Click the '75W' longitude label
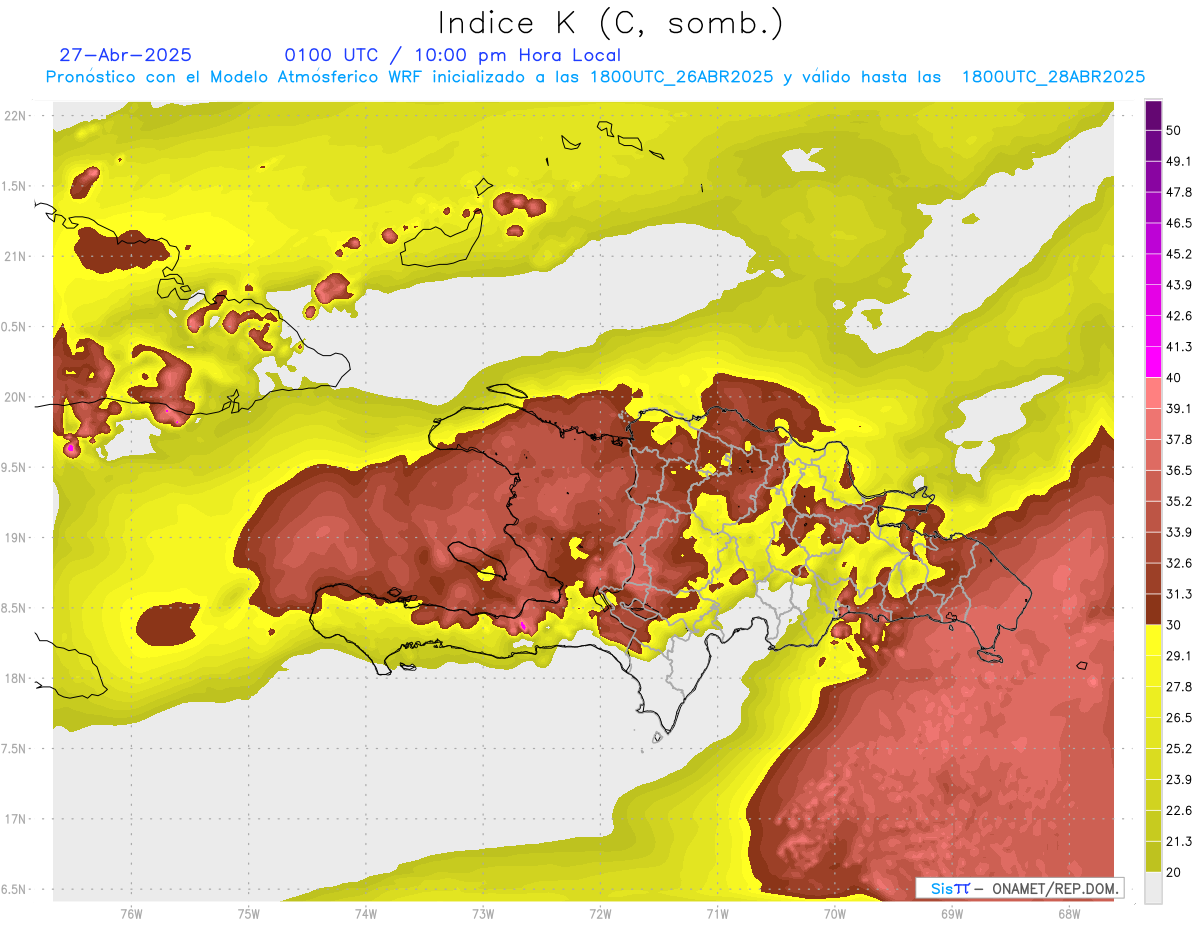Viewport: 1200px width, 927px height. coord(249,913)
